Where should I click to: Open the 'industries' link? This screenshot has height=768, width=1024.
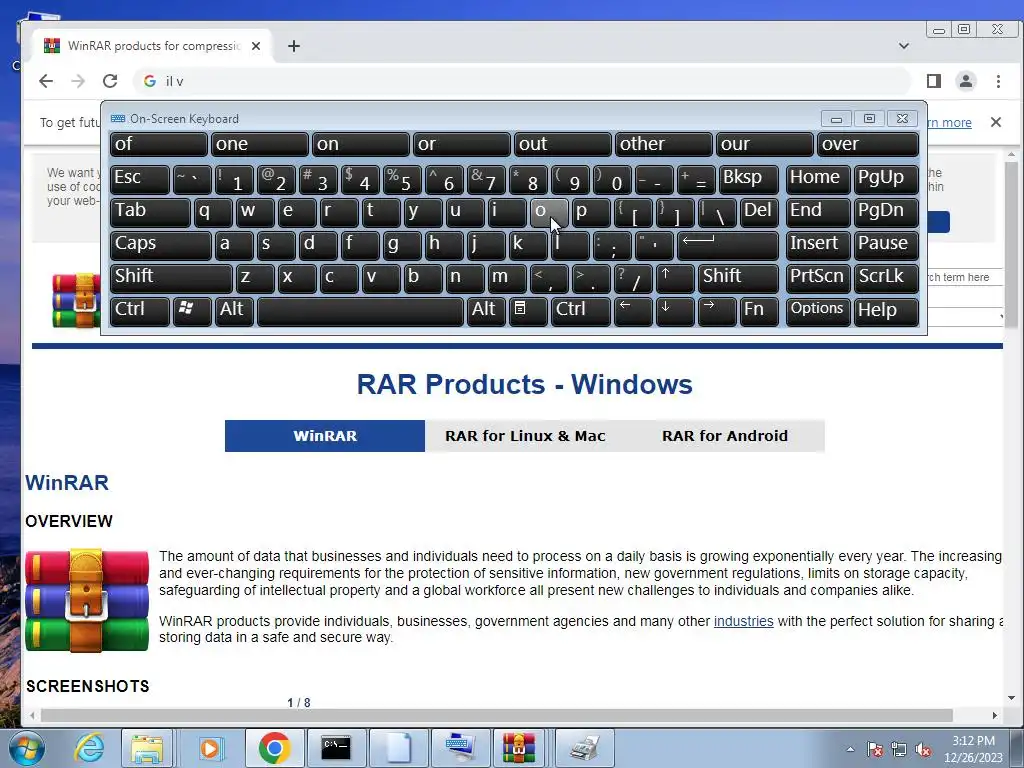pos(743,621)
